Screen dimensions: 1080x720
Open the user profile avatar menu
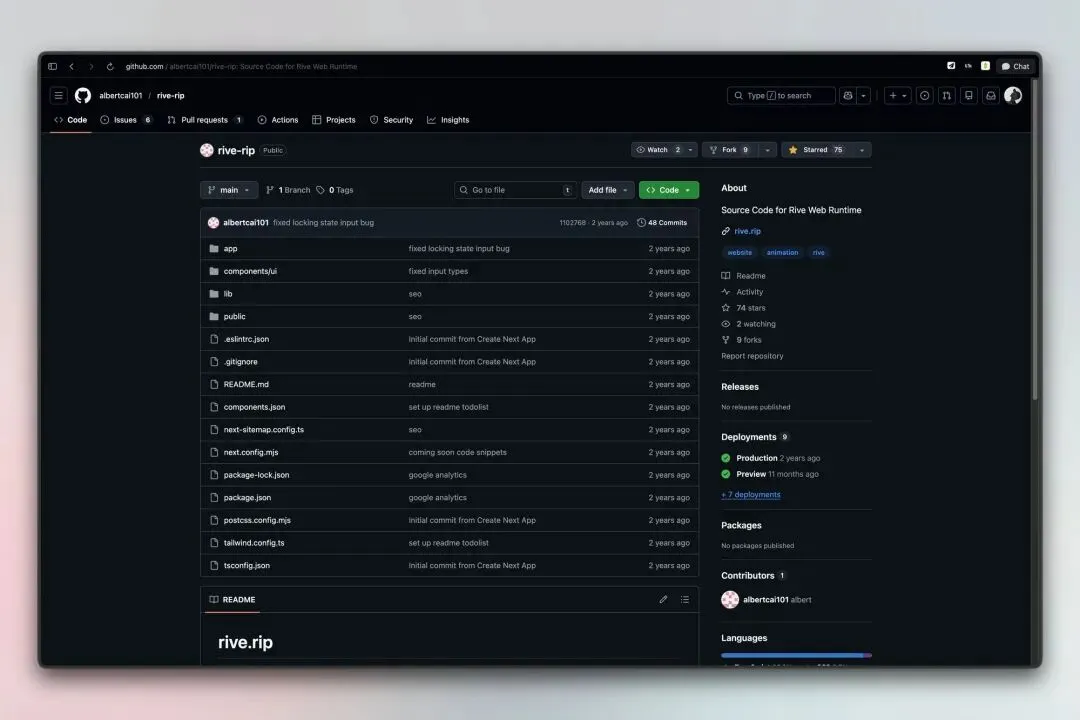(1013, 96)
